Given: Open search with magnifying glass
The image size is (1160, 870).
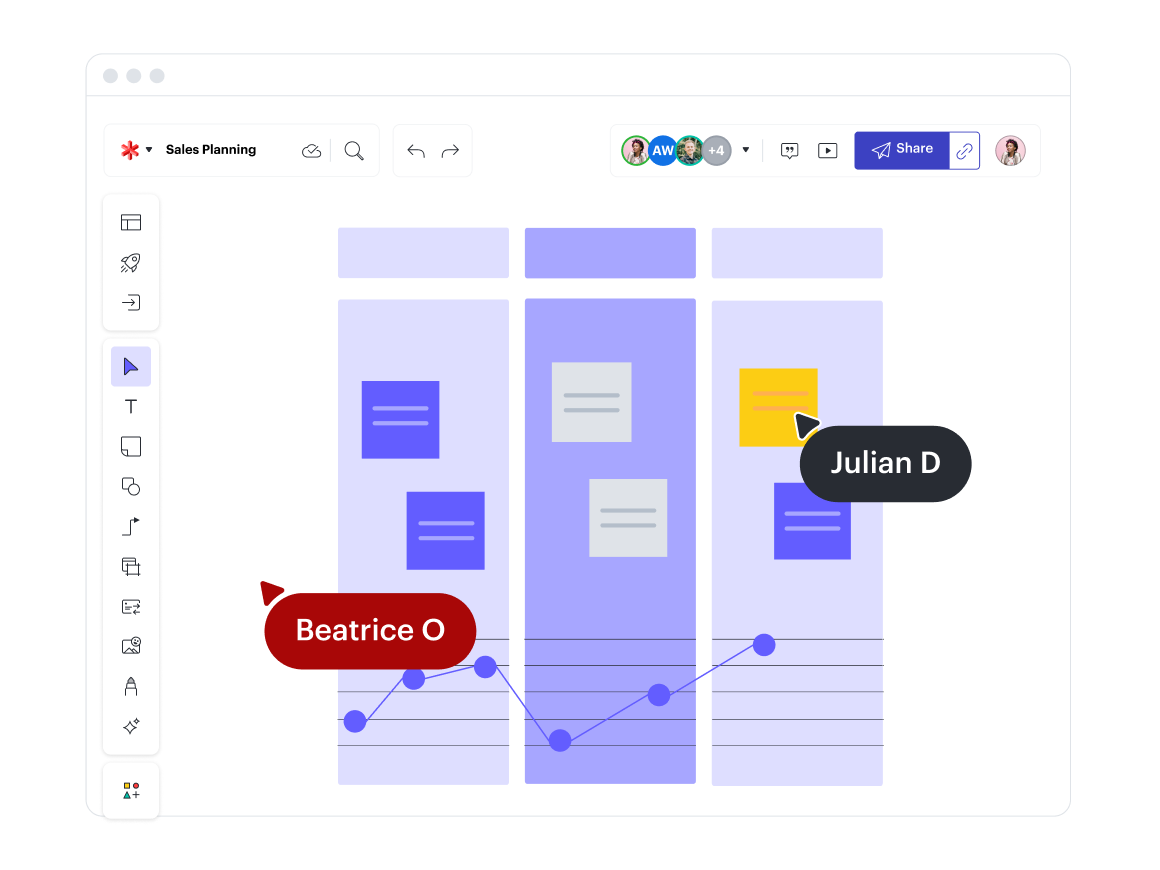Looking at the screenshot, I should 354,151.
